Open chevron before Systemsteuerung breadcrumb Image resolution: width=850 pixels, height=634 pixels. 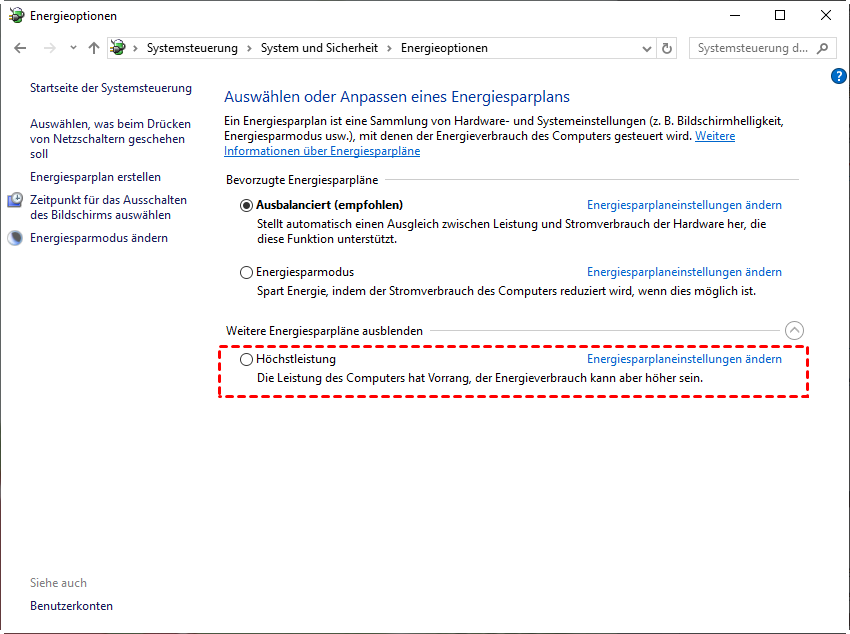pyautogui.click(x=136, y=48)
